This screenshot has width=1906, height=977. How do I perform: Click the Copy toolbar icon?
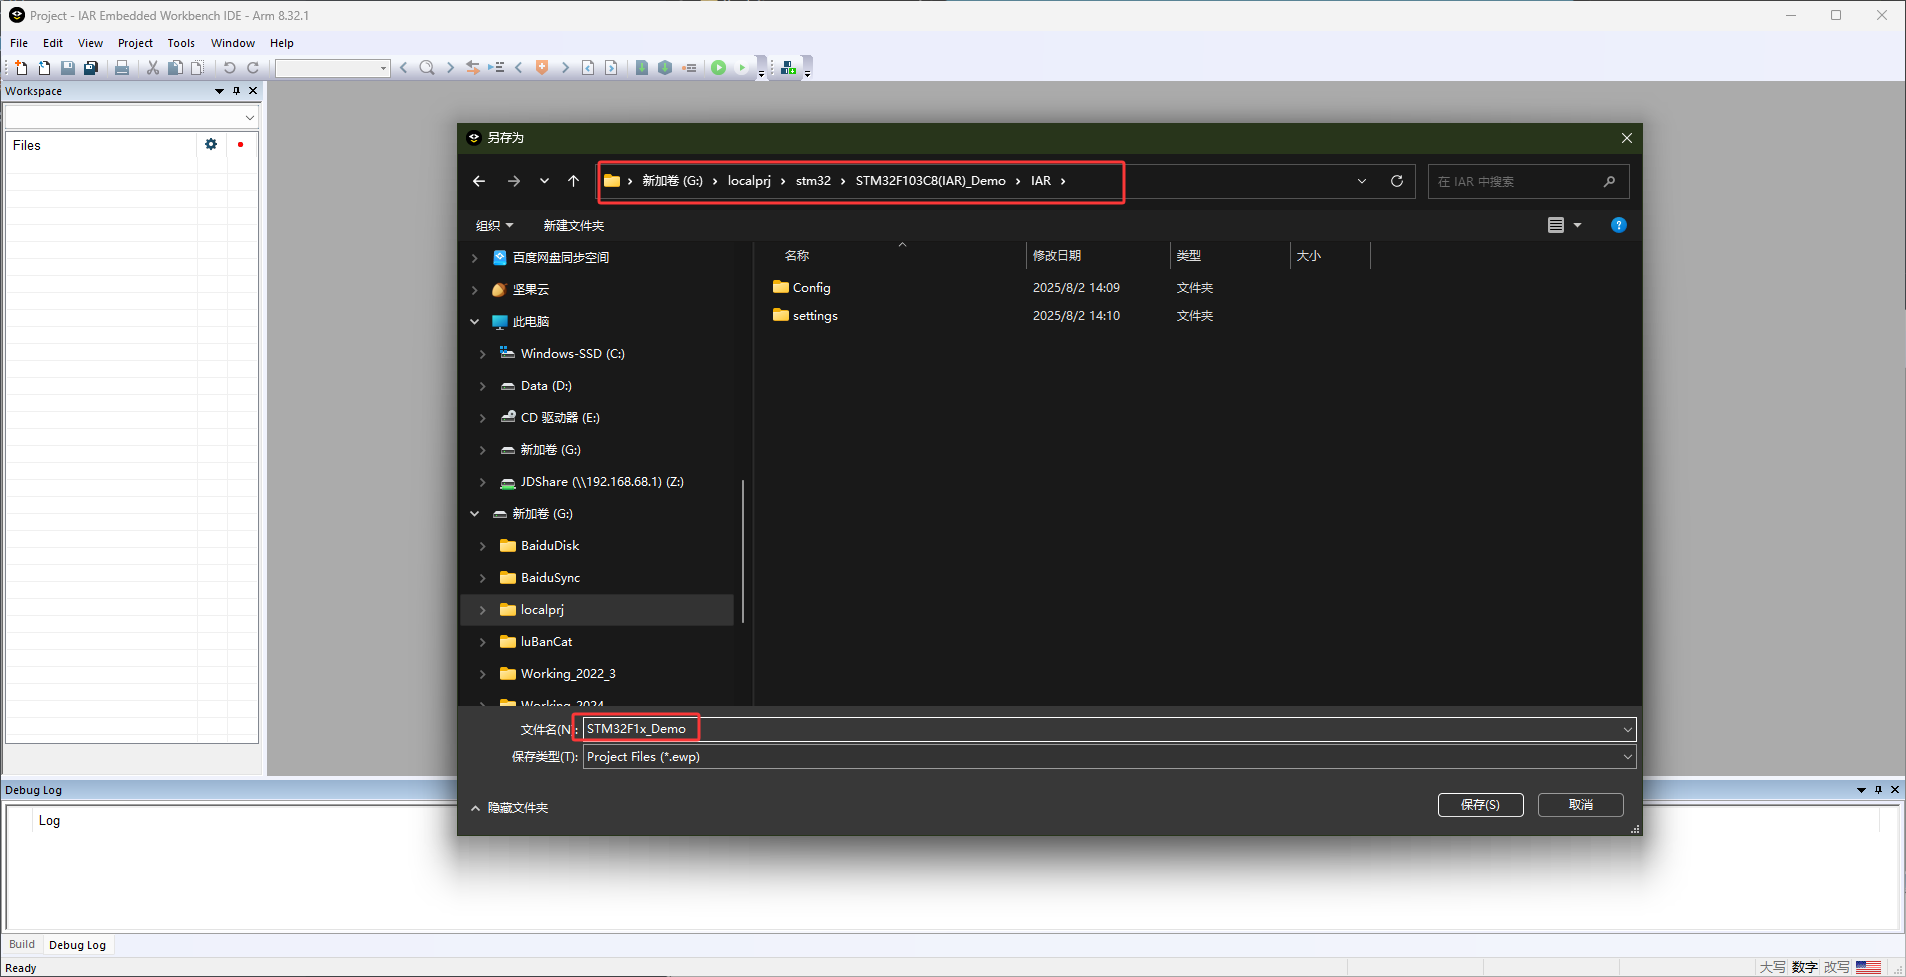[x=175, y=68]
